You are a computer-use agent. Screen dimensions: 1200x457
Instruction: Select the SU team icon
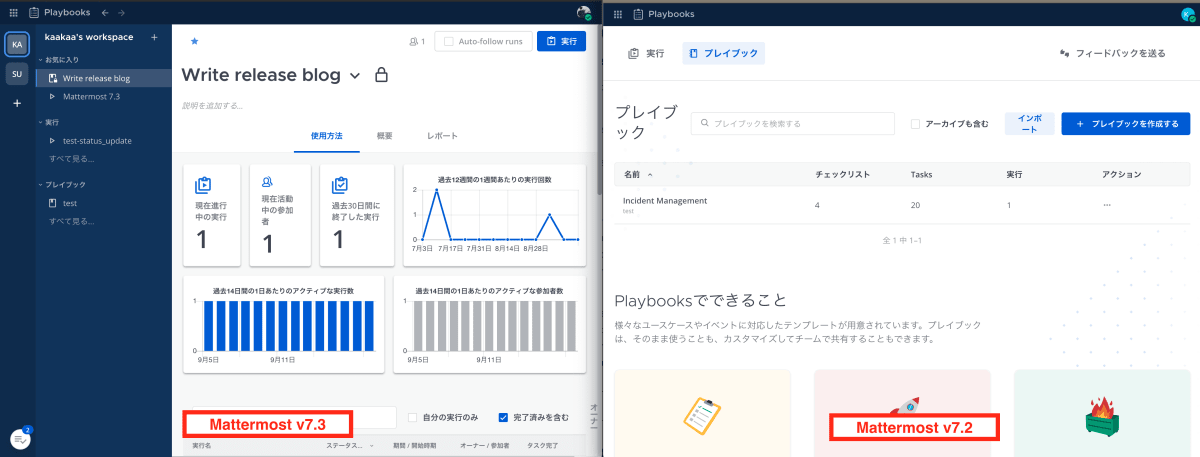[x=17, y=74]
